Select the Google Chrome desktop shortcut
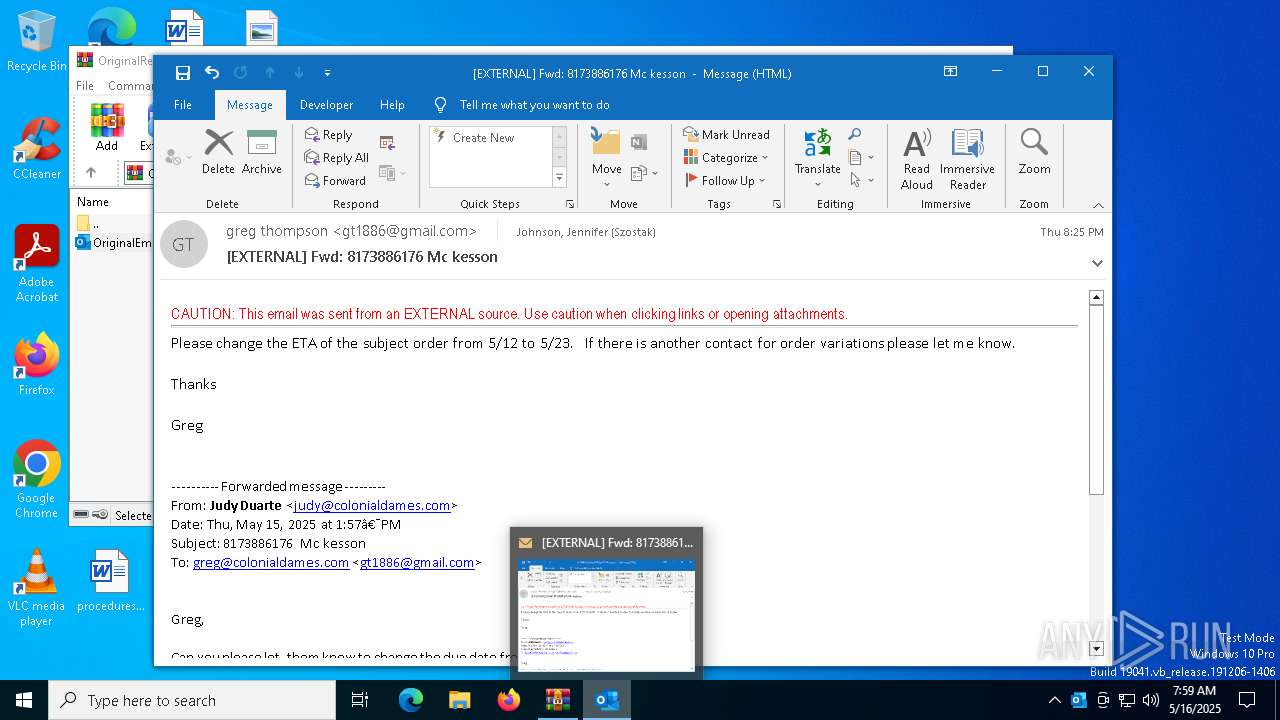 pos(37,479)
